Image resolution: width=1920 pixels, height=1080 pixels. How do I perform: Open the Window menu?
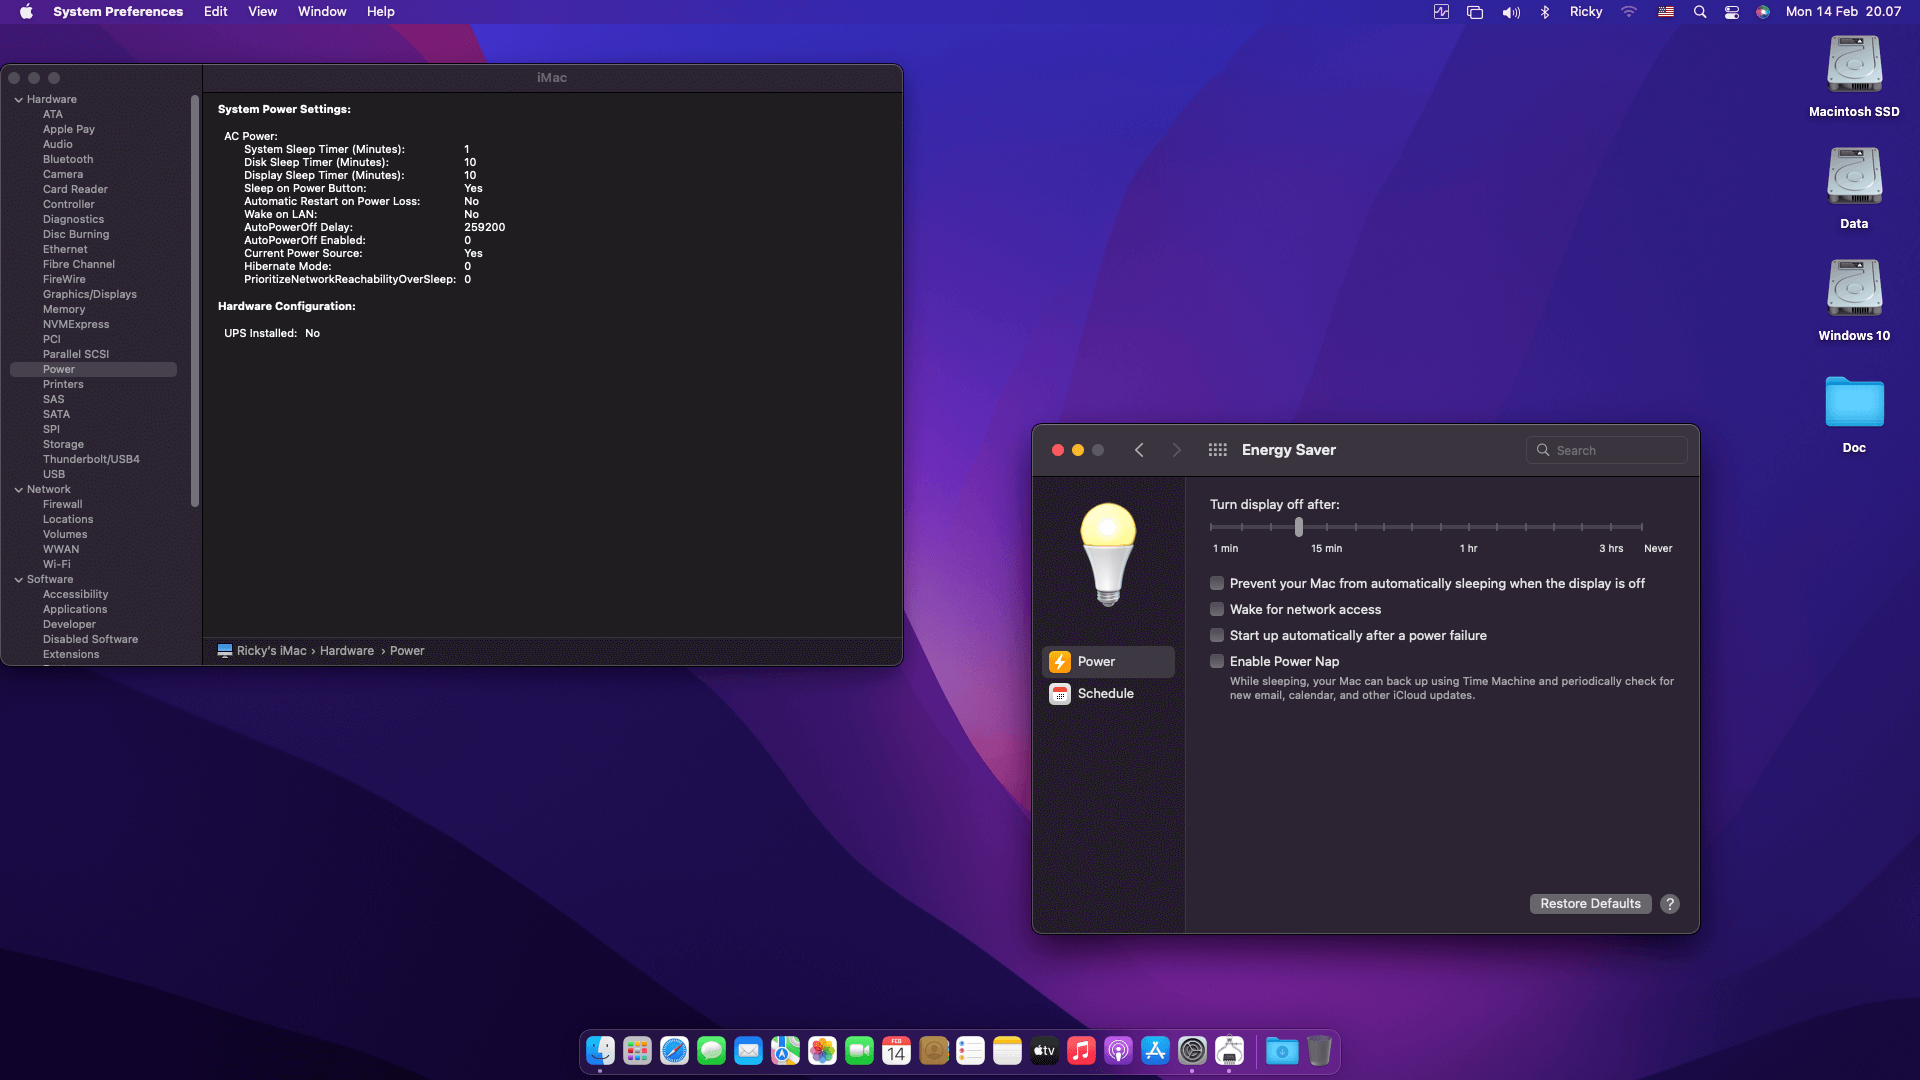click(x=322, y=12)
